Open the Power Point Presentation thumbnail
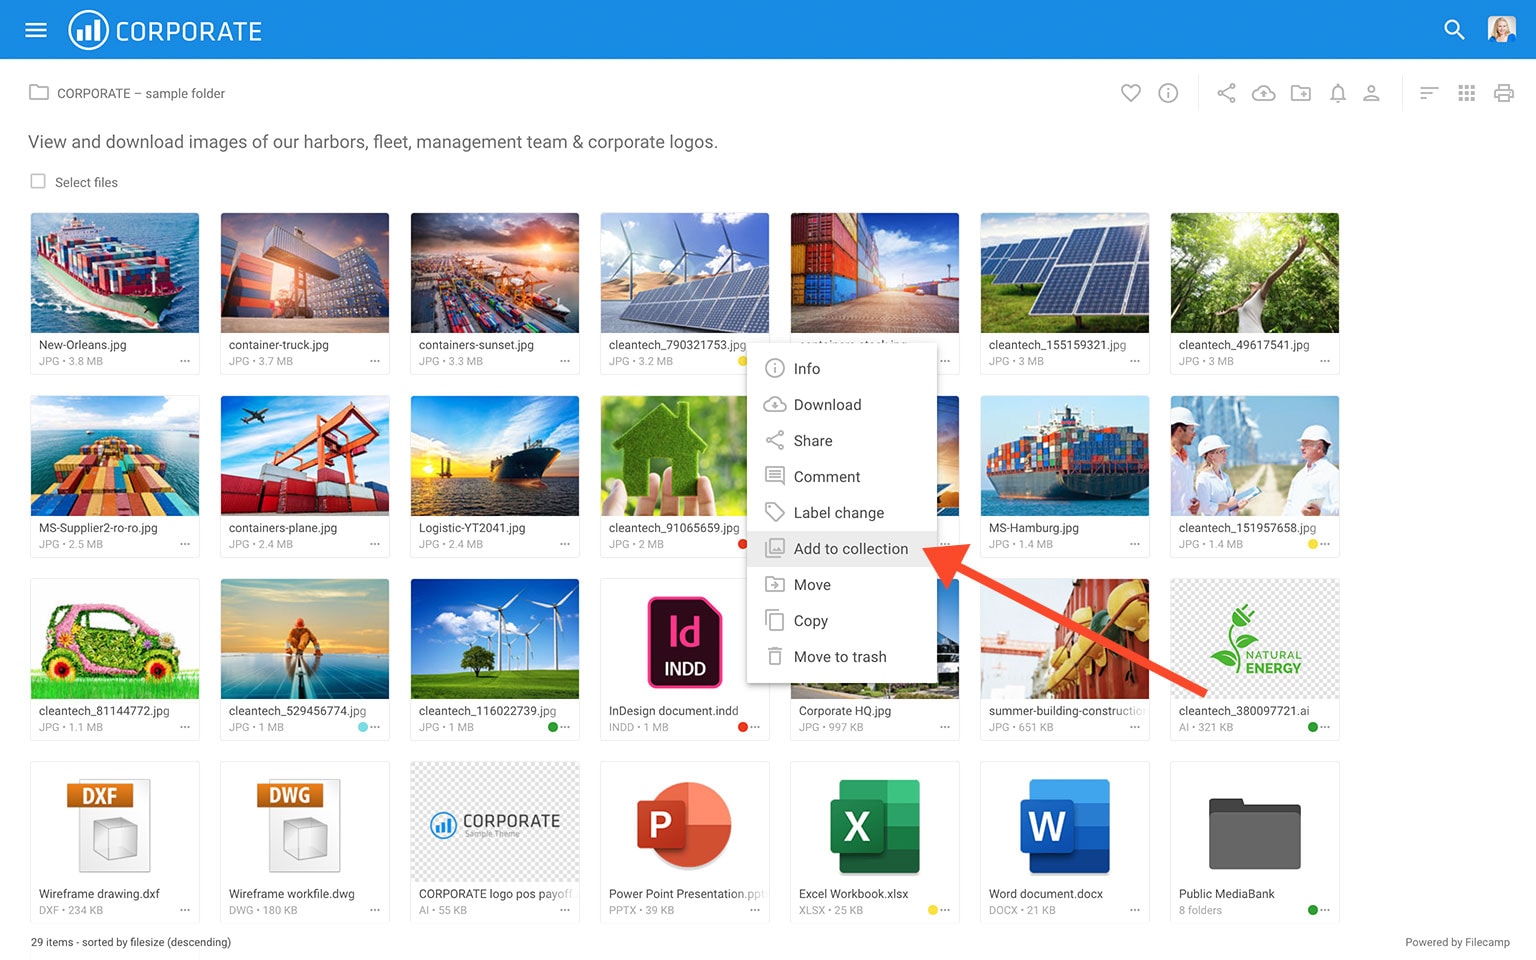Image resolution: width=1536 pixels, height=960 pixels. coord(685,825)
